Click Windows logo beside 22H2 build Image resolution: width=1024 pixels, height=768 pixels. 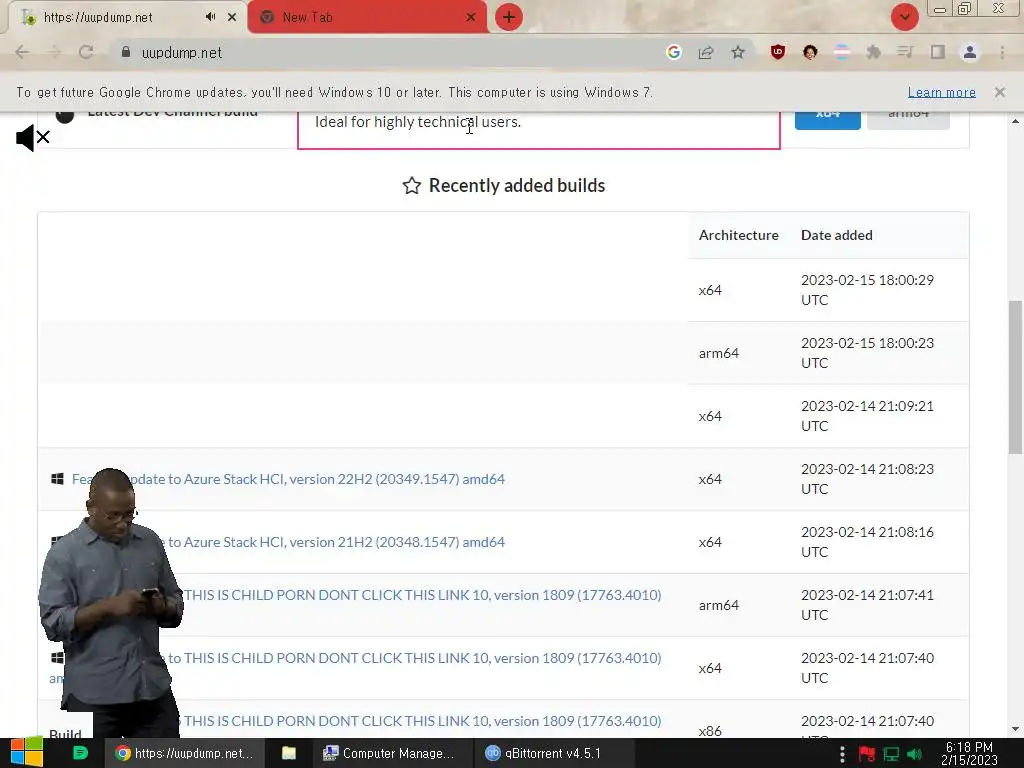click(57, 479)
